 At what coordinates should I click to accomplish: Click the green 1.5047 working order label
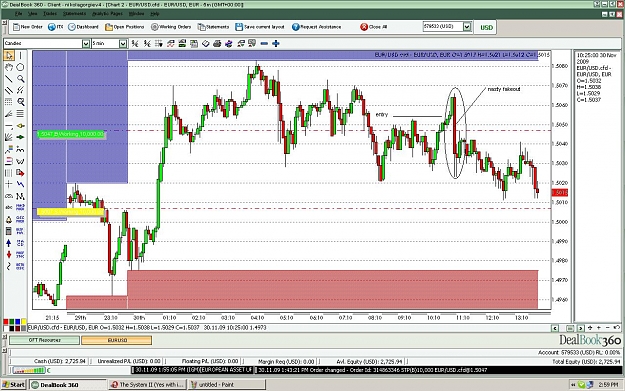tap(71, 134)
